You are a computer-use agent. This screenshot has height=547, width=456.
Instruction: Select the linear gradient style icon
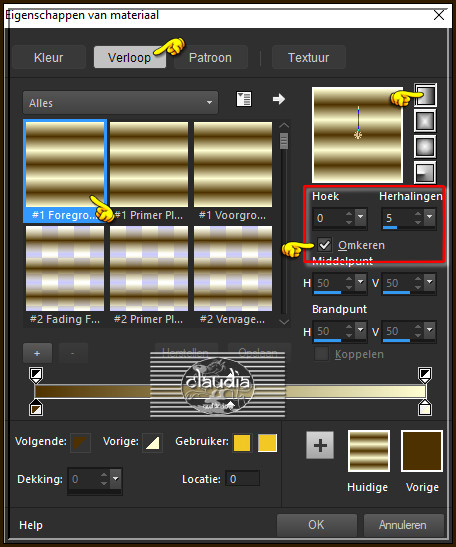[x=425, y=95]
